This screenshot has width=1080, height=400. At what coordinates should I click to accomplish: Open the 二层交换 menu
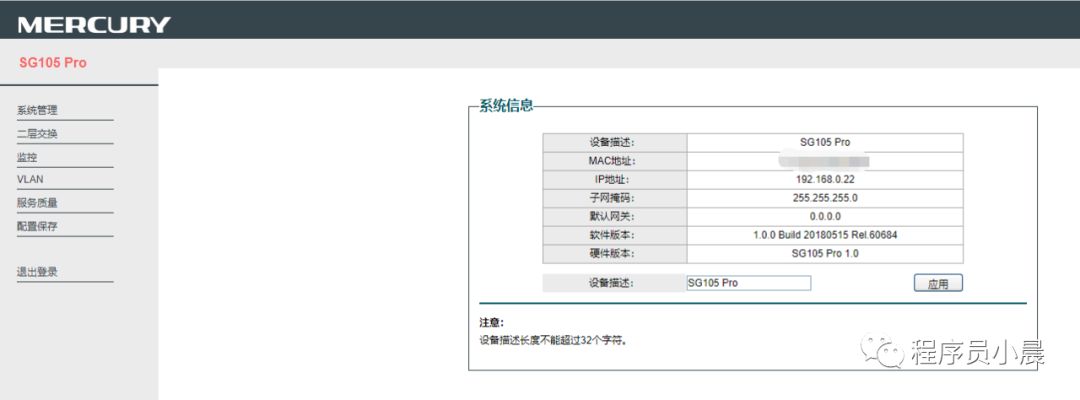37,134
